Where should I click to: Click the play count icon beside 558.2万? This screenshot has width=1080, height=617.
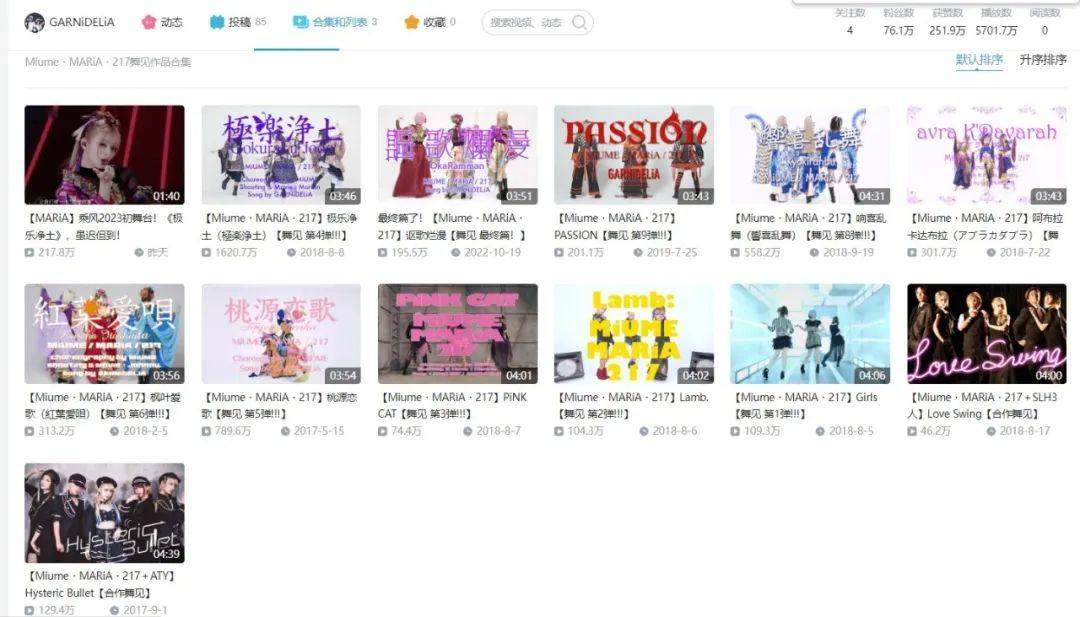pos(735,253)
